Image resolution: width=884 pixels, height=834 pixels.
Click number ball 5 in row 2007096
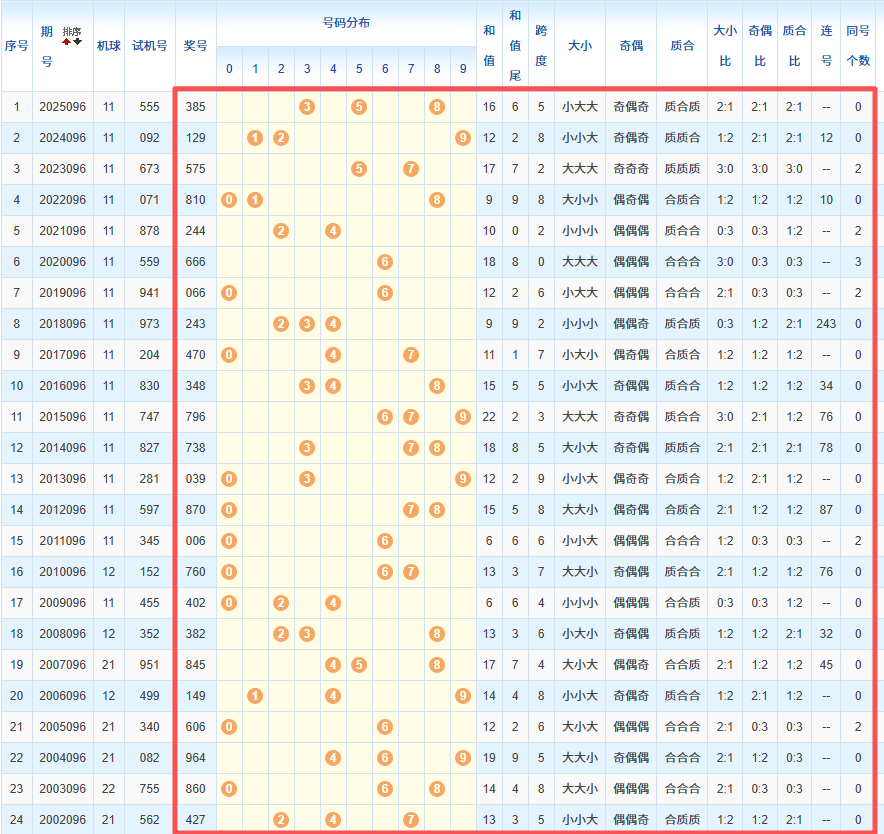coord(359,665)
